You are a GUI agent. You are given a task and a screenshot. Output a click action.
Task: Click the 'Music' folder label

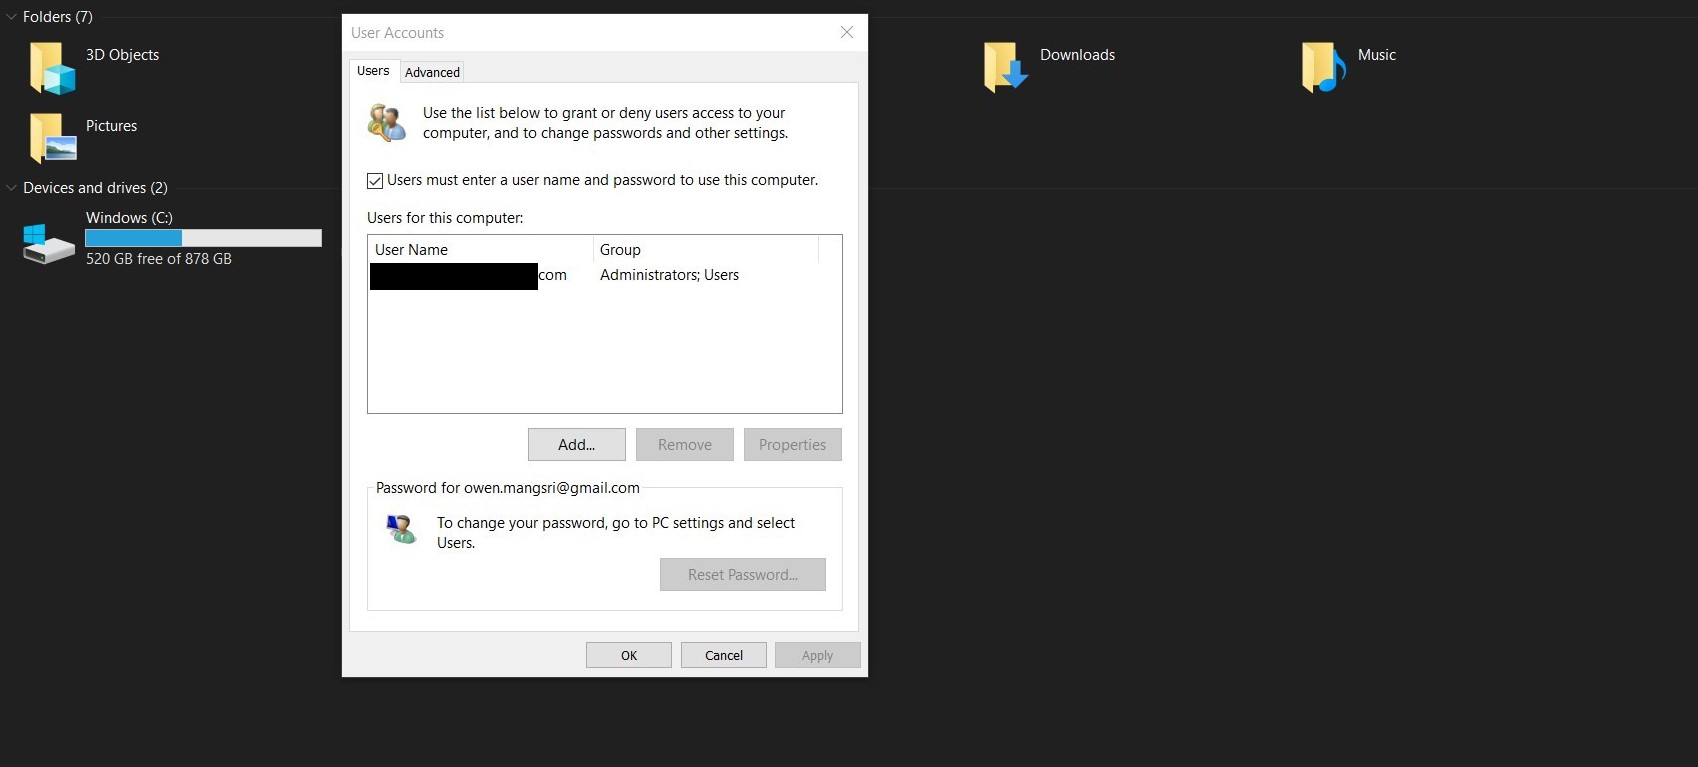(x=1376, y=55)
